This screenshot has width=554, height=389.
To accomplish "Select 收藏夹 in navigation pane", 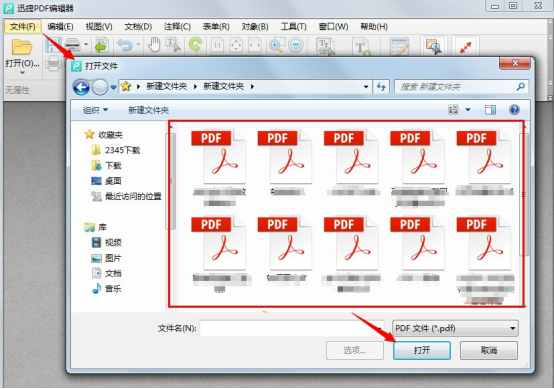I will [104, 135].
